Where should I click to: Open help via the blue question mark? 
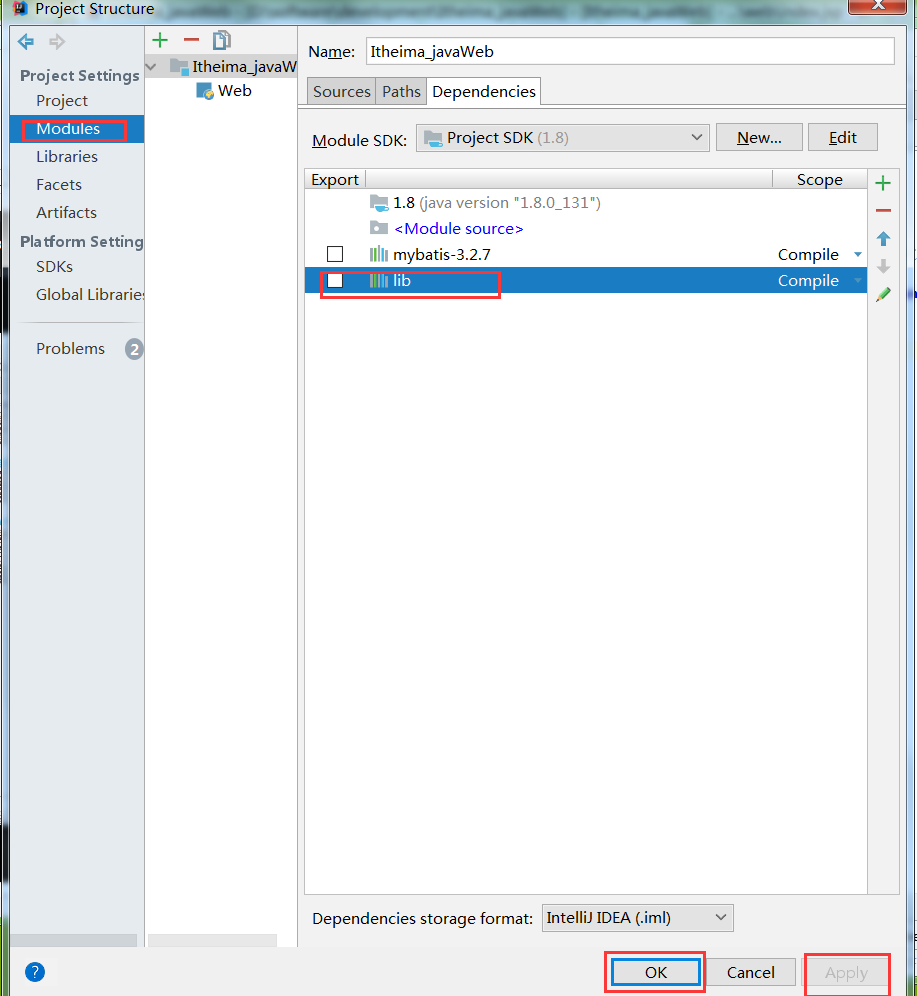click(x=35, y=972)
